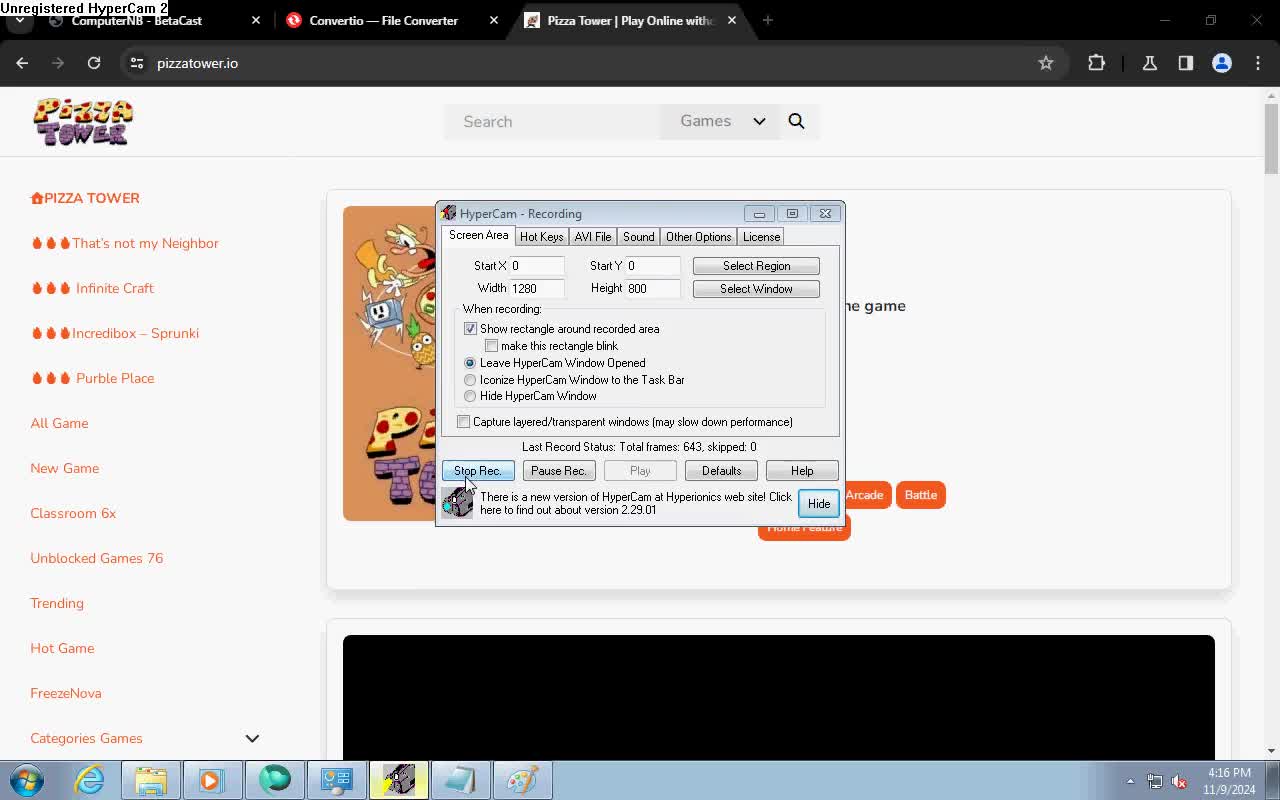Open That's not my Neighbor link
Image resolution: width=1280 pixels, height=800 pixels.
[x=145, y=243]
